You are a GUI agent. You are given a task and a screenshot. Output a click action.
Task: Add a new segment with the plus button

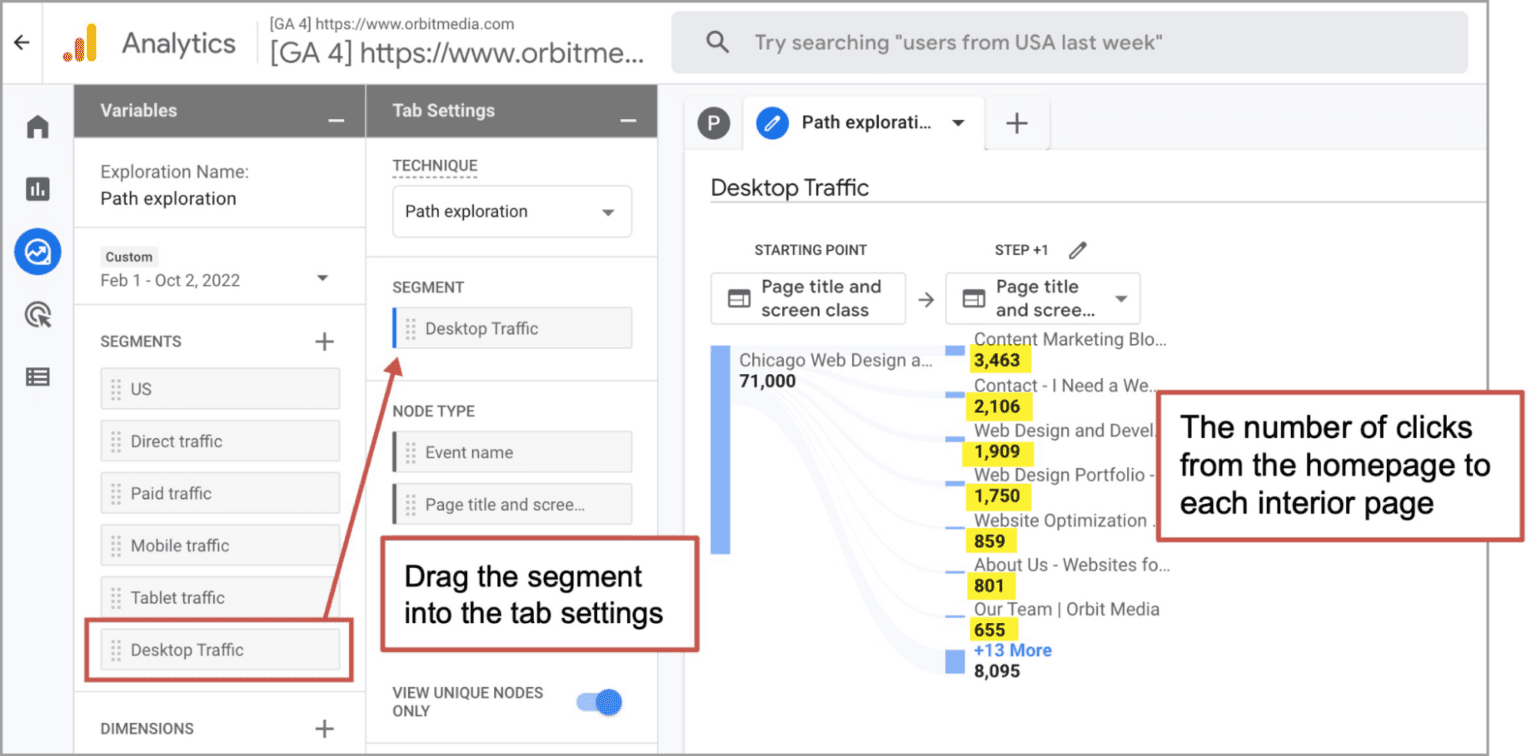(x=324, y=341)
